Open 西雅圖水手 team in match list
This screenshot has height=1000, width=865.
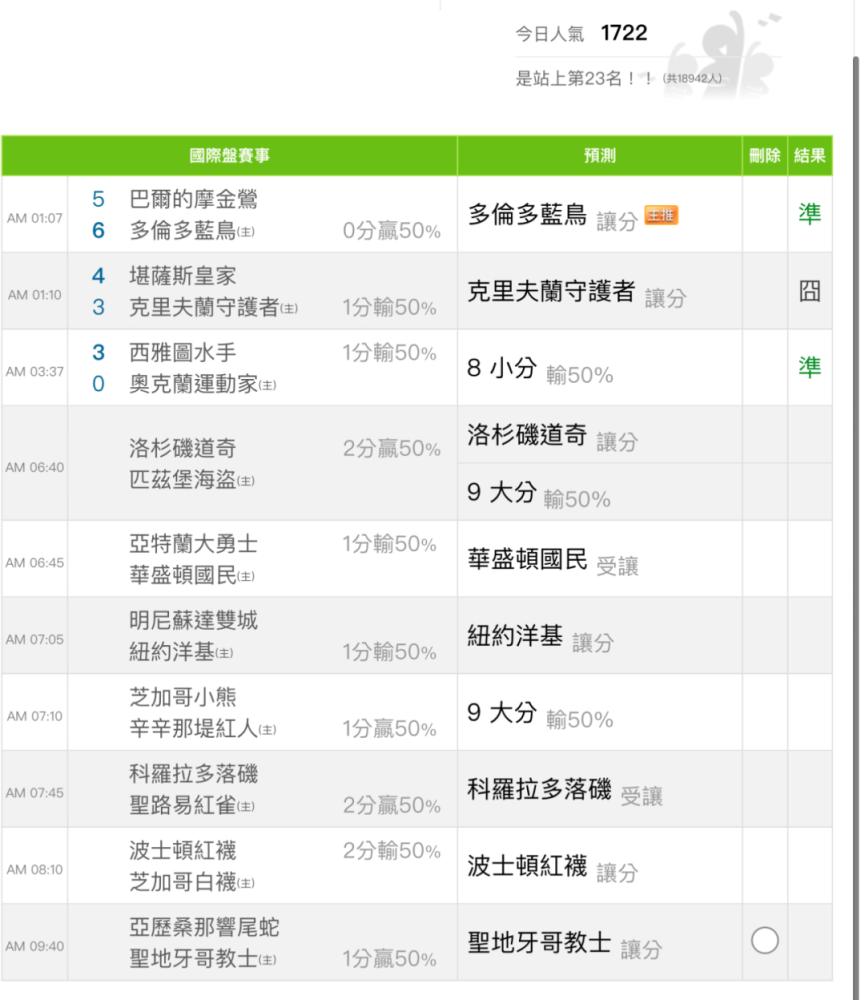(x=182, y=352)
